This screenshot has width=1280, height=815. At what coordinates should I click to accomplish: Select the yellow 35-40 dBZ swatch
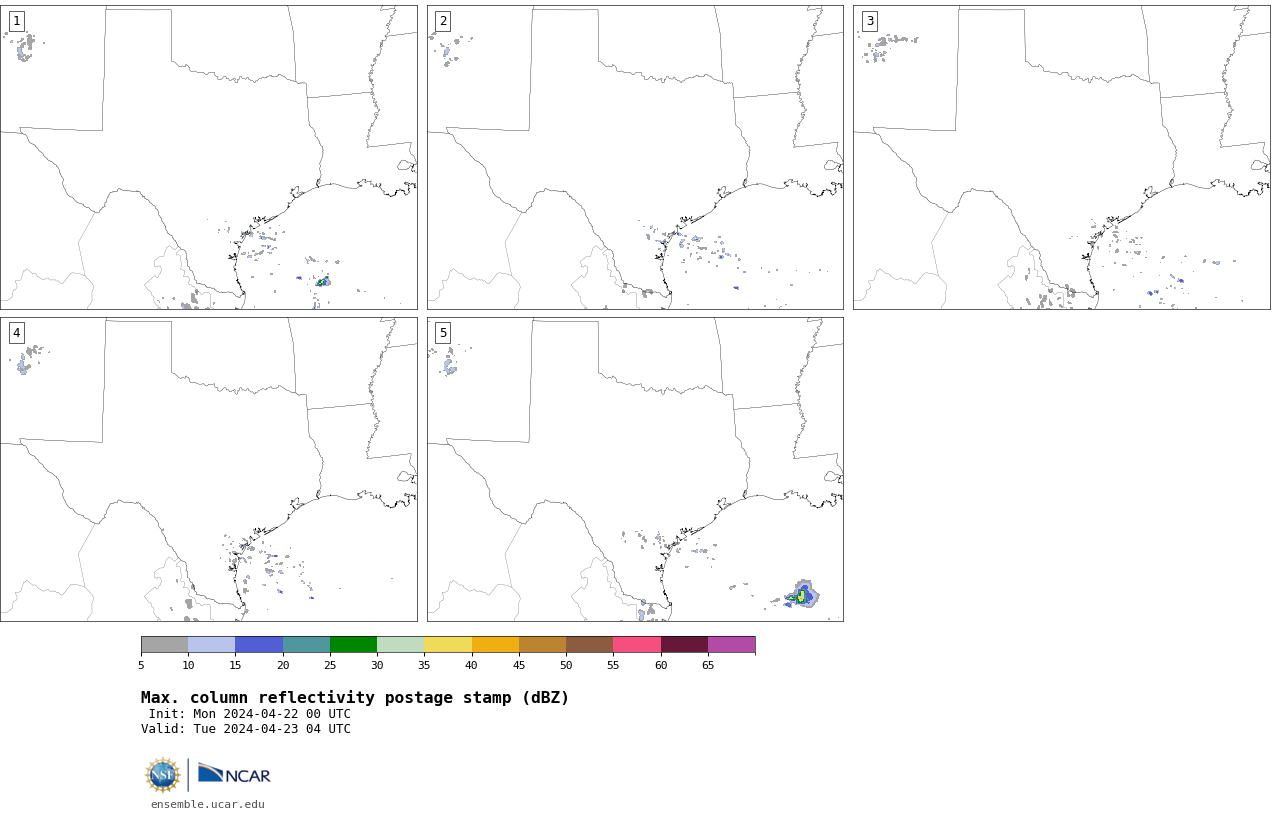click(448, 645)
